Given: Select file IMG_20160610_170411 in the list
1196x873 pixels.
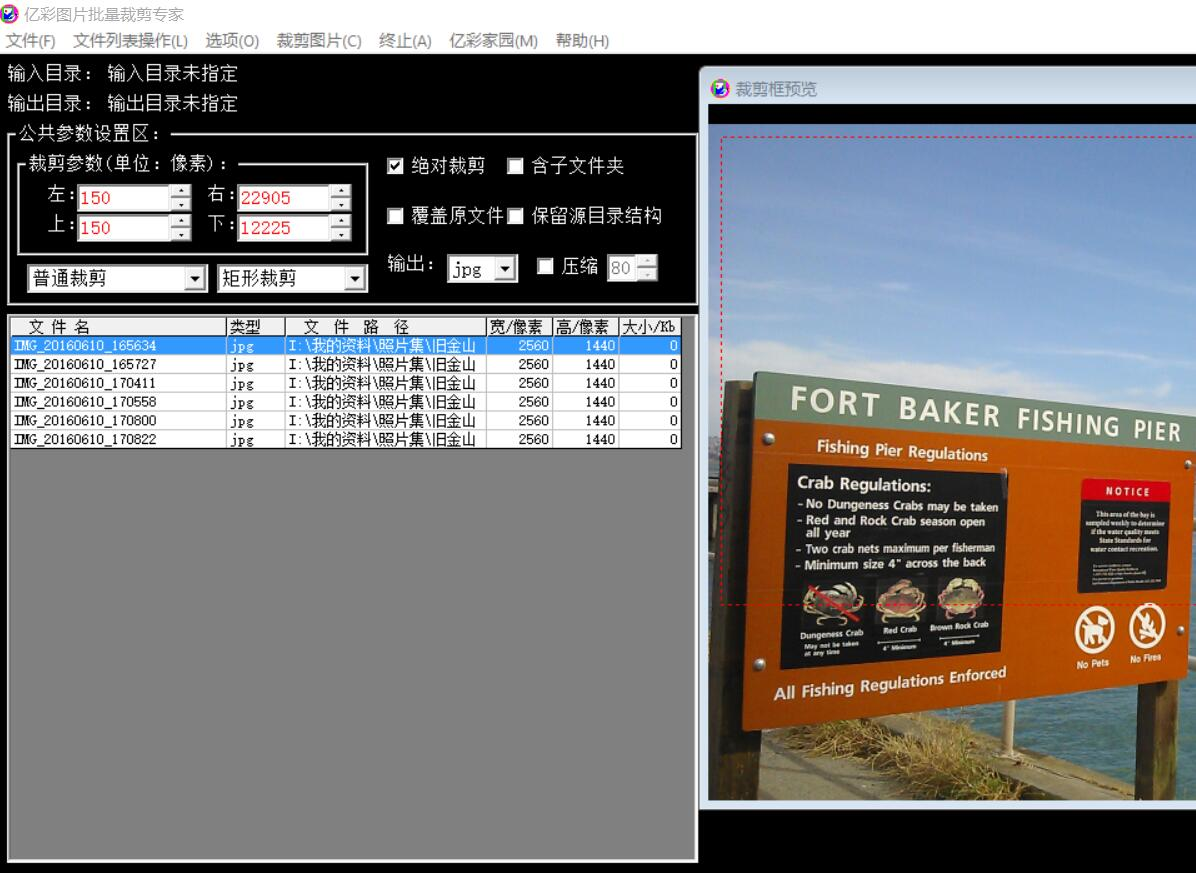Looking at the screenshot, I should point(85,383).
